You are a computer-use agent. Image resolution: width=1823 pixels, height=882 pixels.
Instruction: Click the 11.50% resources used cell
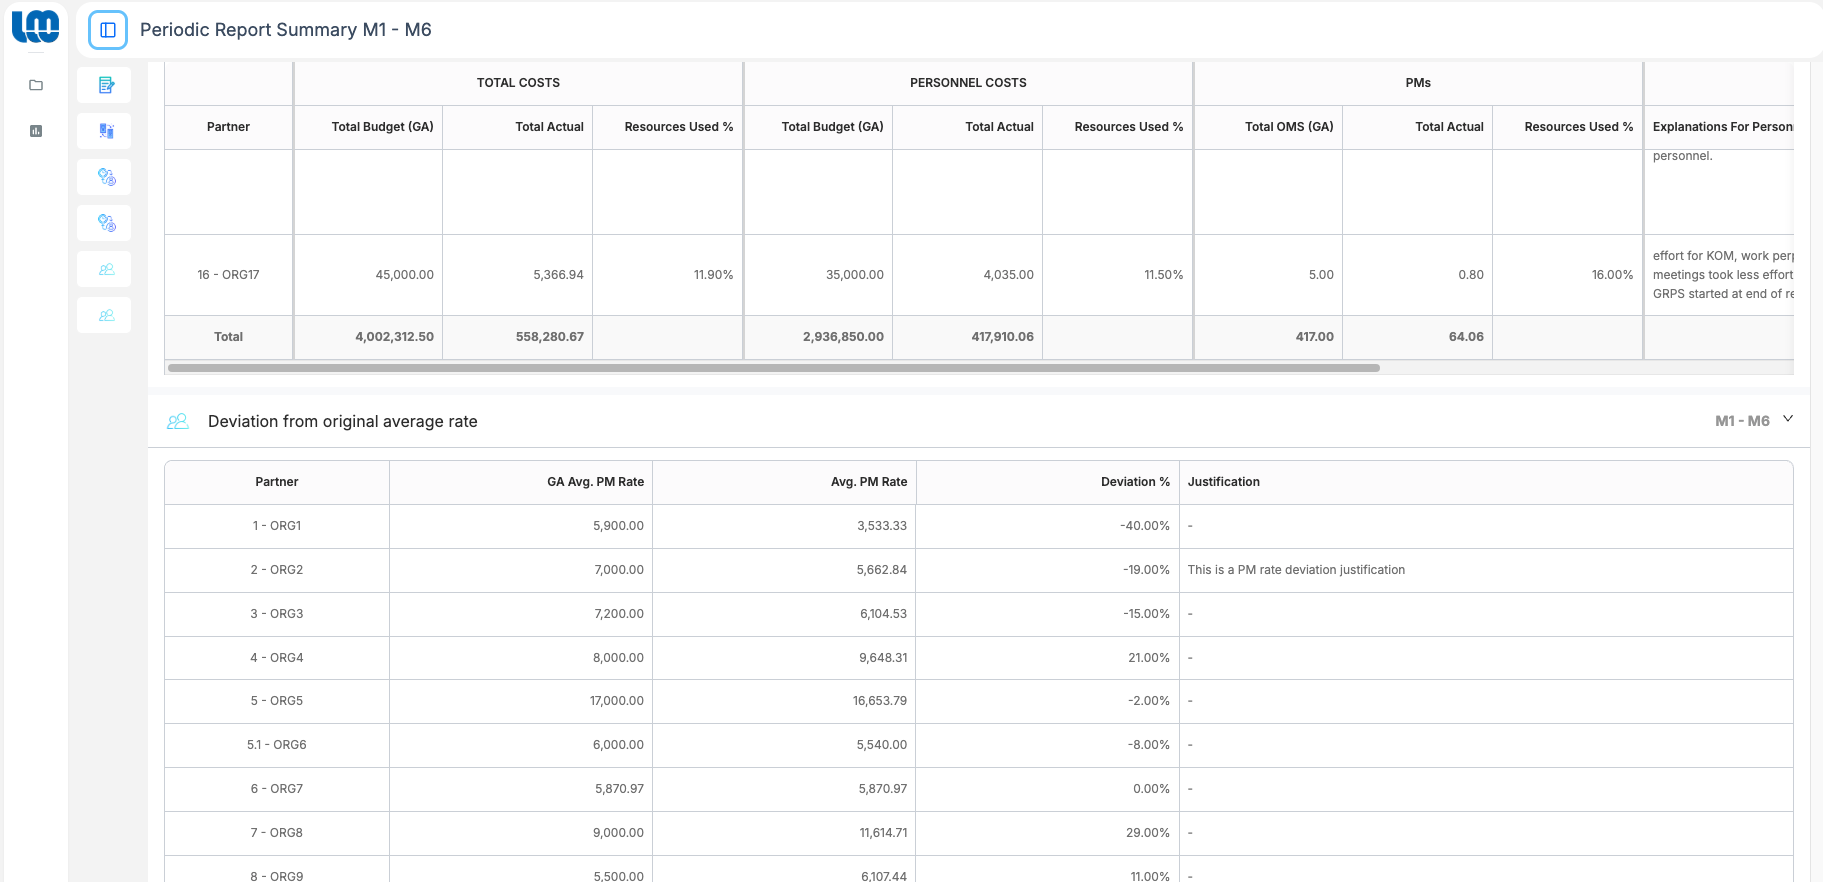1118,275
